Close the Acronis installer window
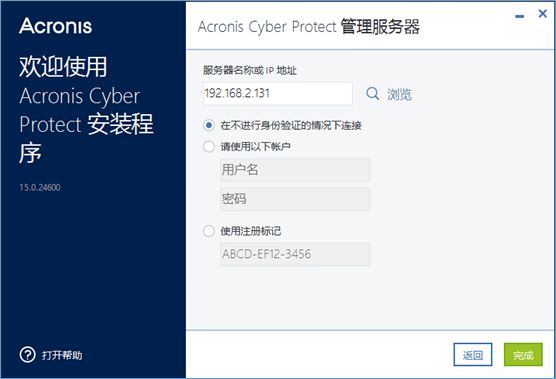 543,14
